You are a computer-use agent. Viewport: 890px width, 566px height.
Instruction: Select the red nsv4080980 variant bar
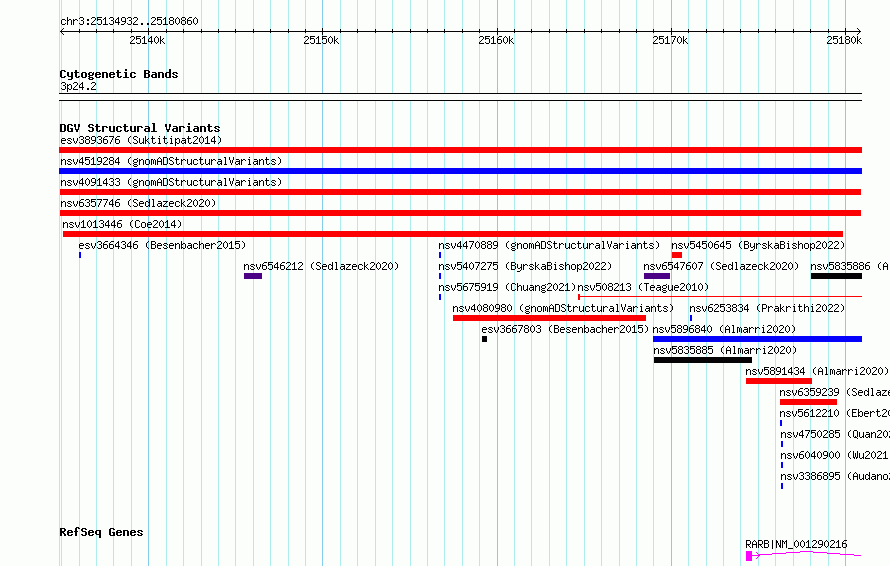click(549, 318)
